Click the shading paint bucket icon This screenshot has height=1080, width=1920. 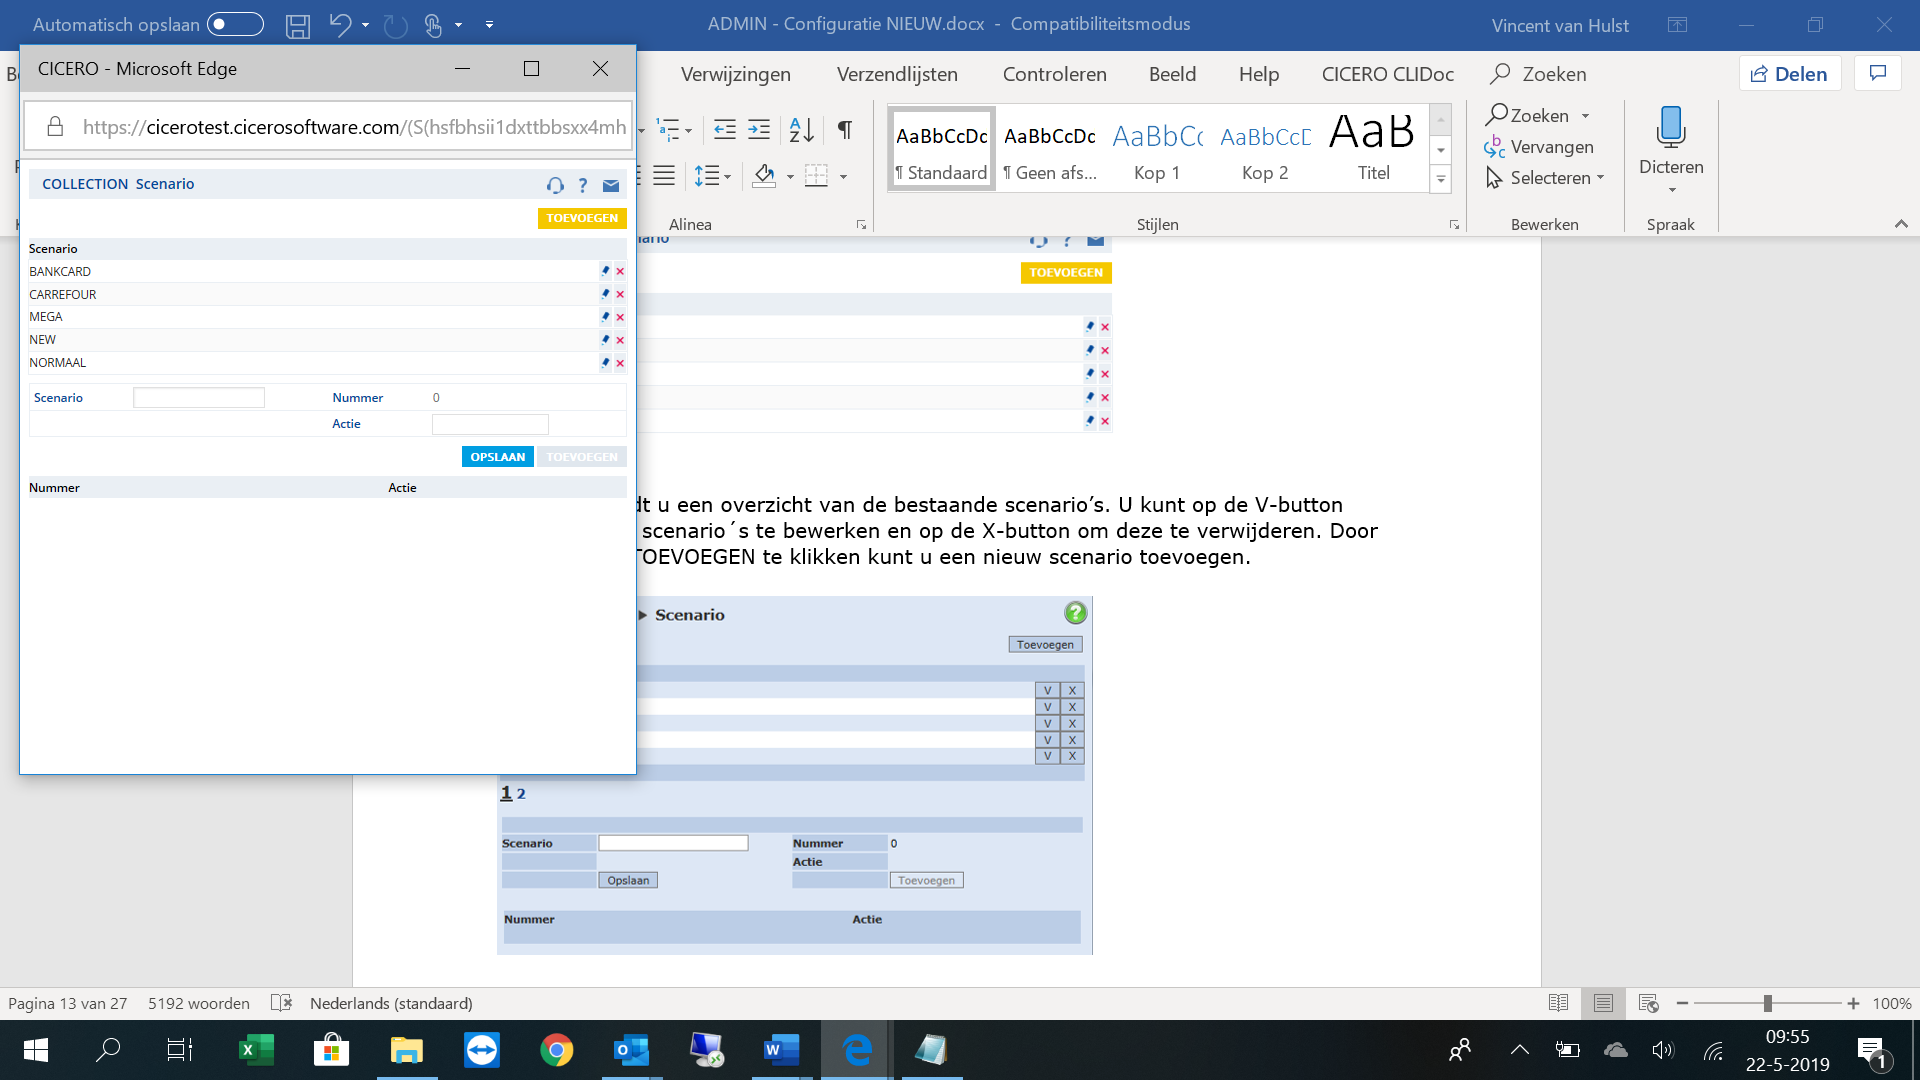click(765, 176)
